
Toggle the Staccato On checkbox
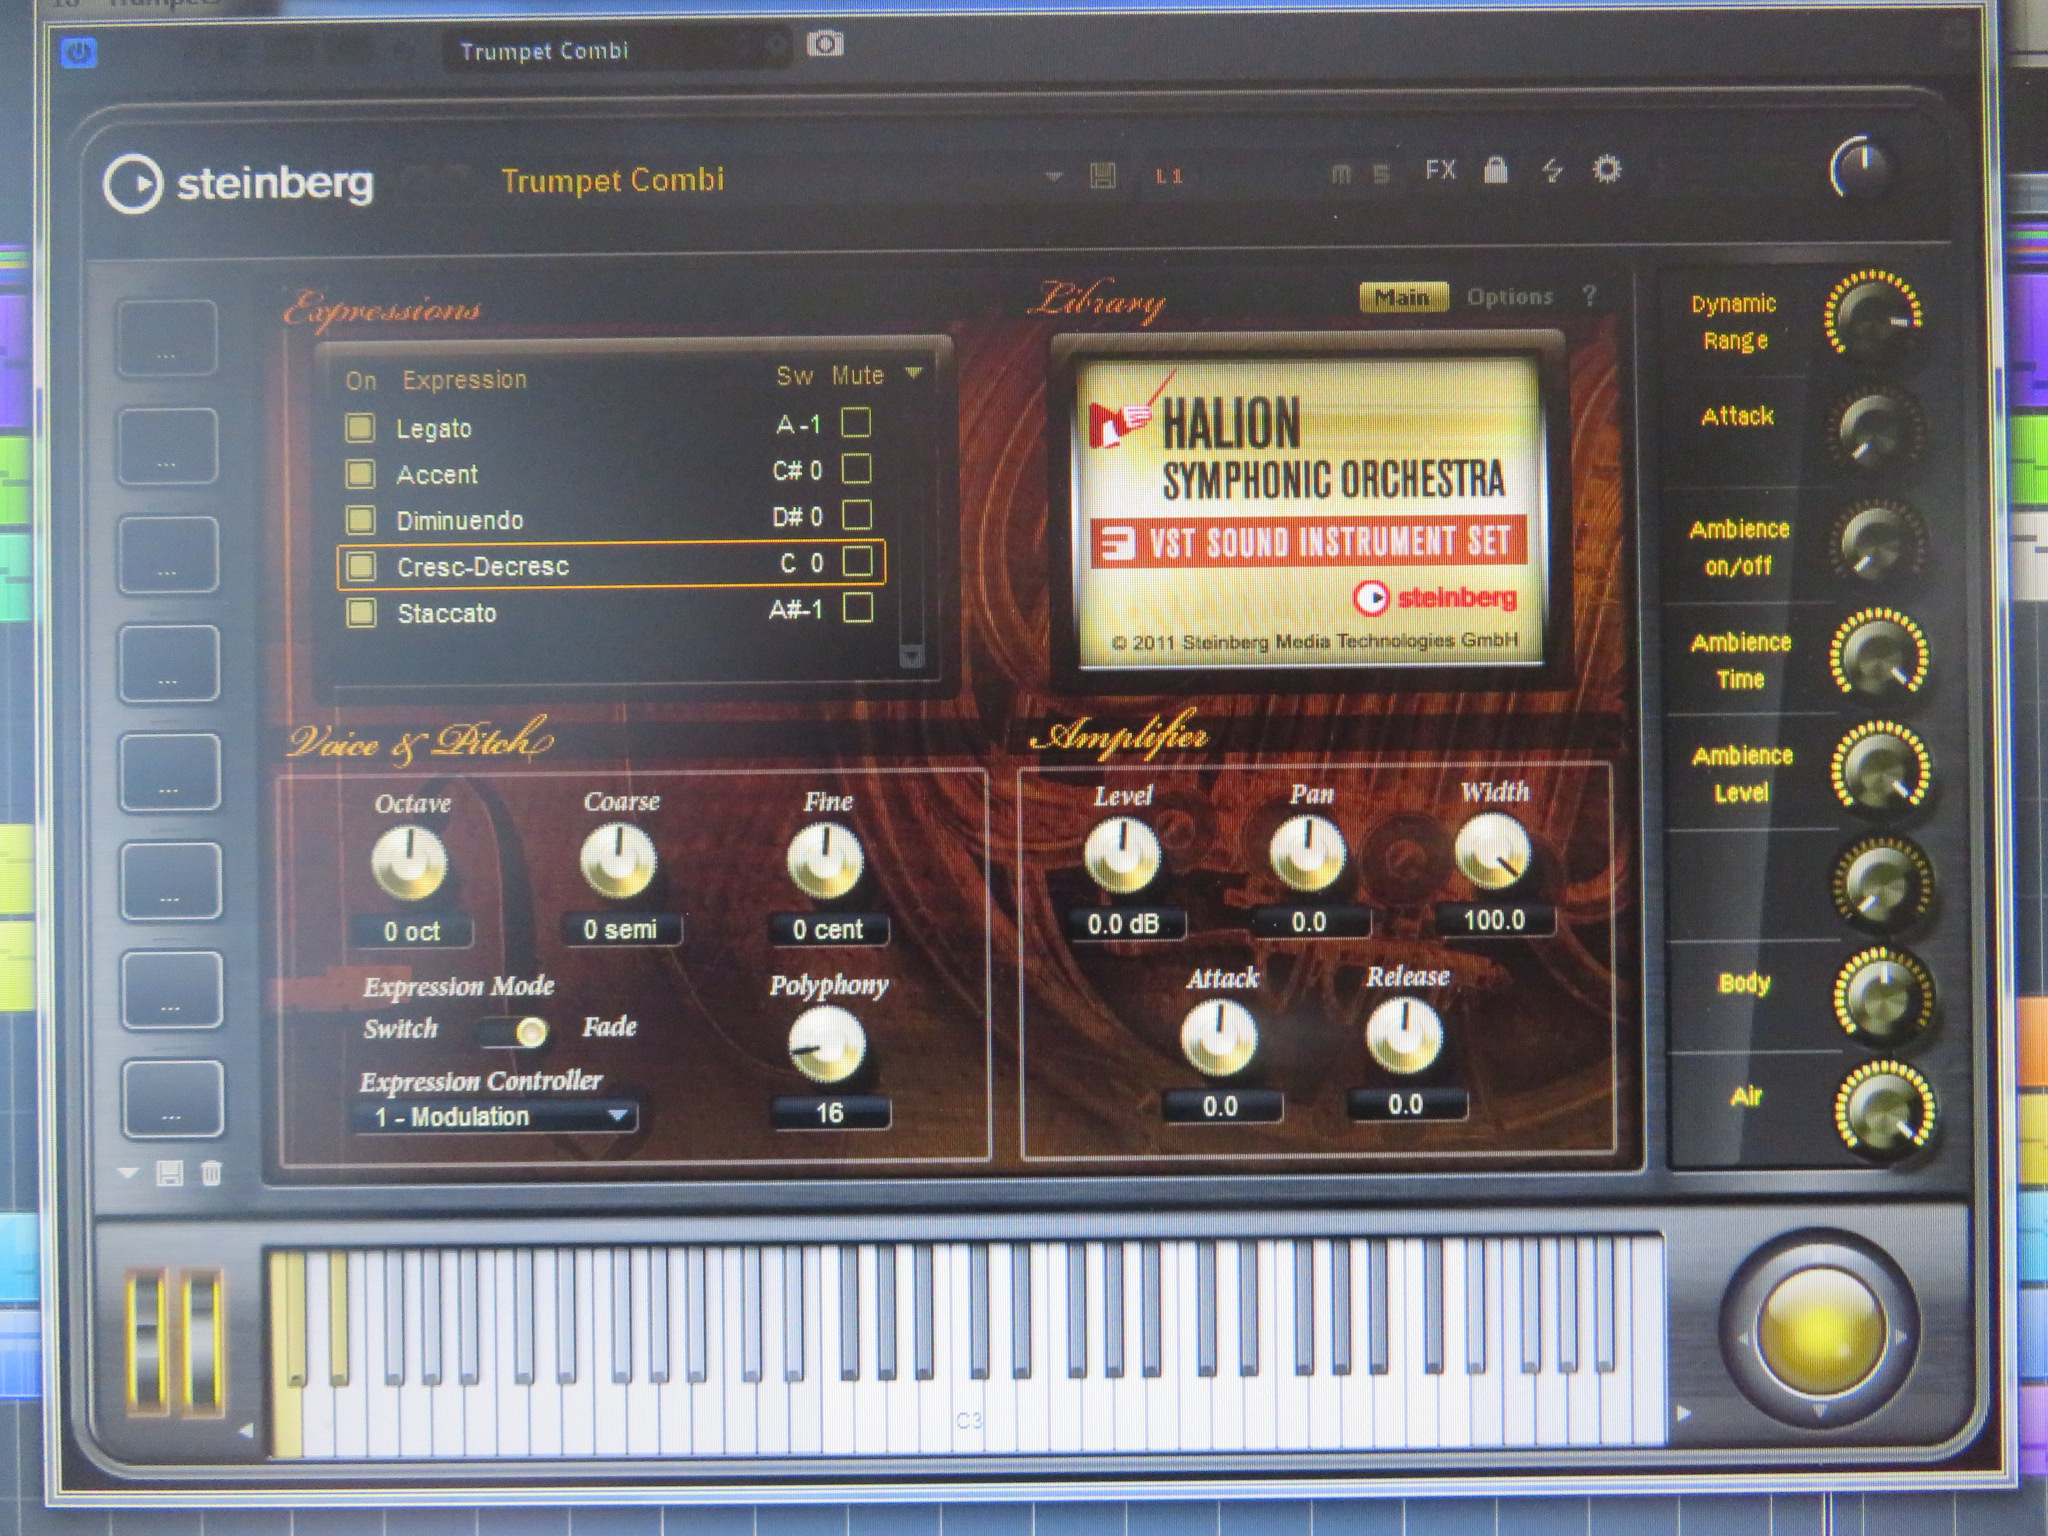click(360, 612)
